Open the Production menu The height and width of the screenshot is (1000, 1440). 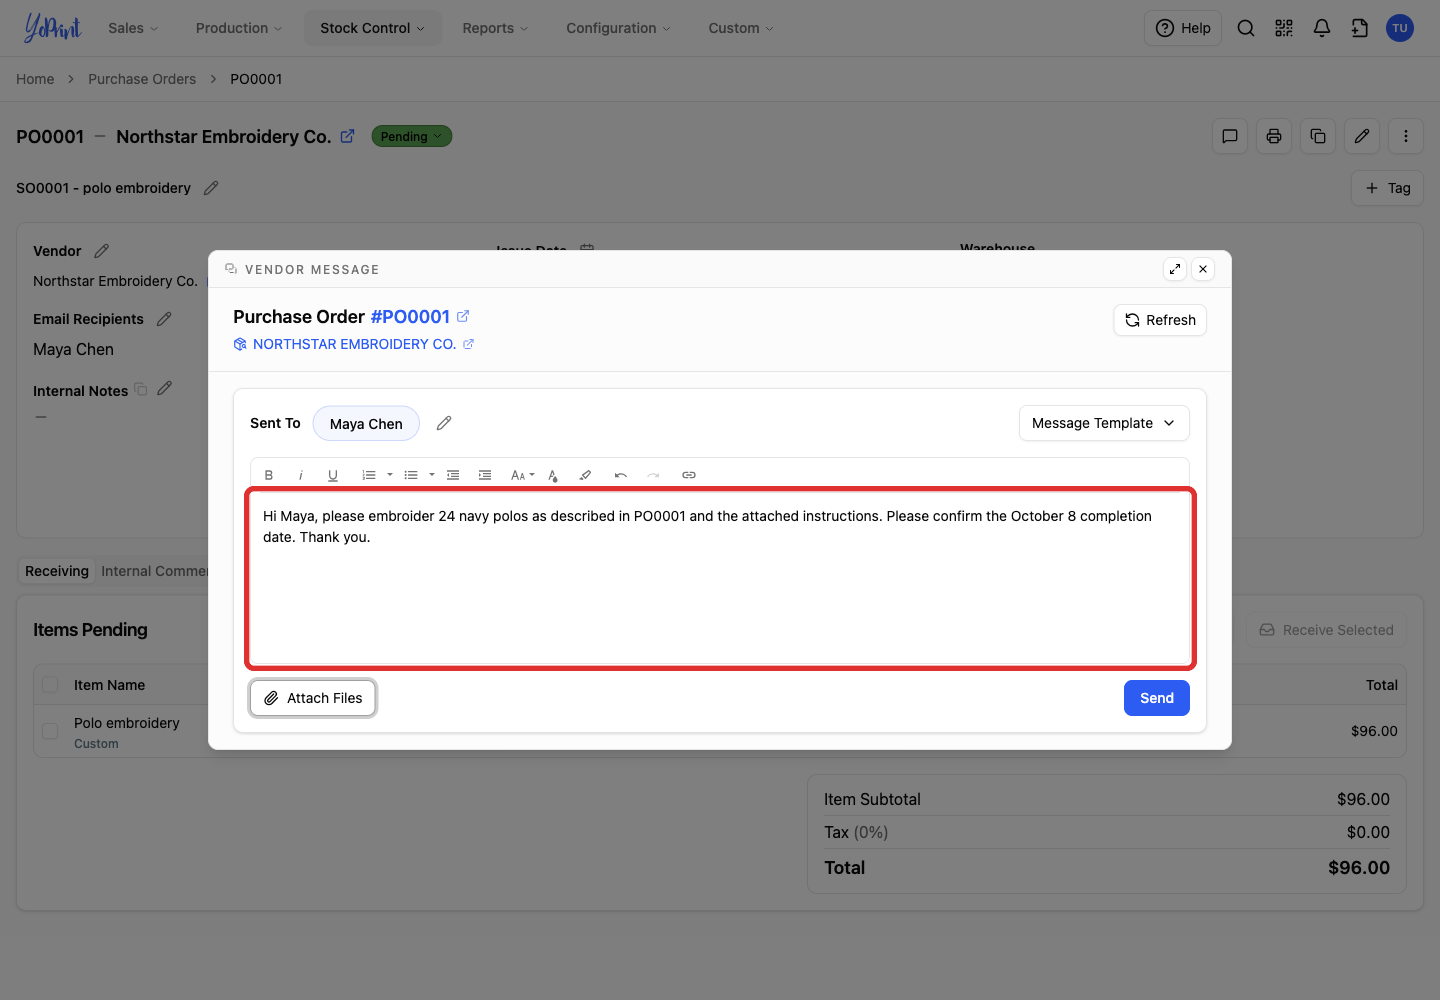pyautogui.click(x=239, y=28)
